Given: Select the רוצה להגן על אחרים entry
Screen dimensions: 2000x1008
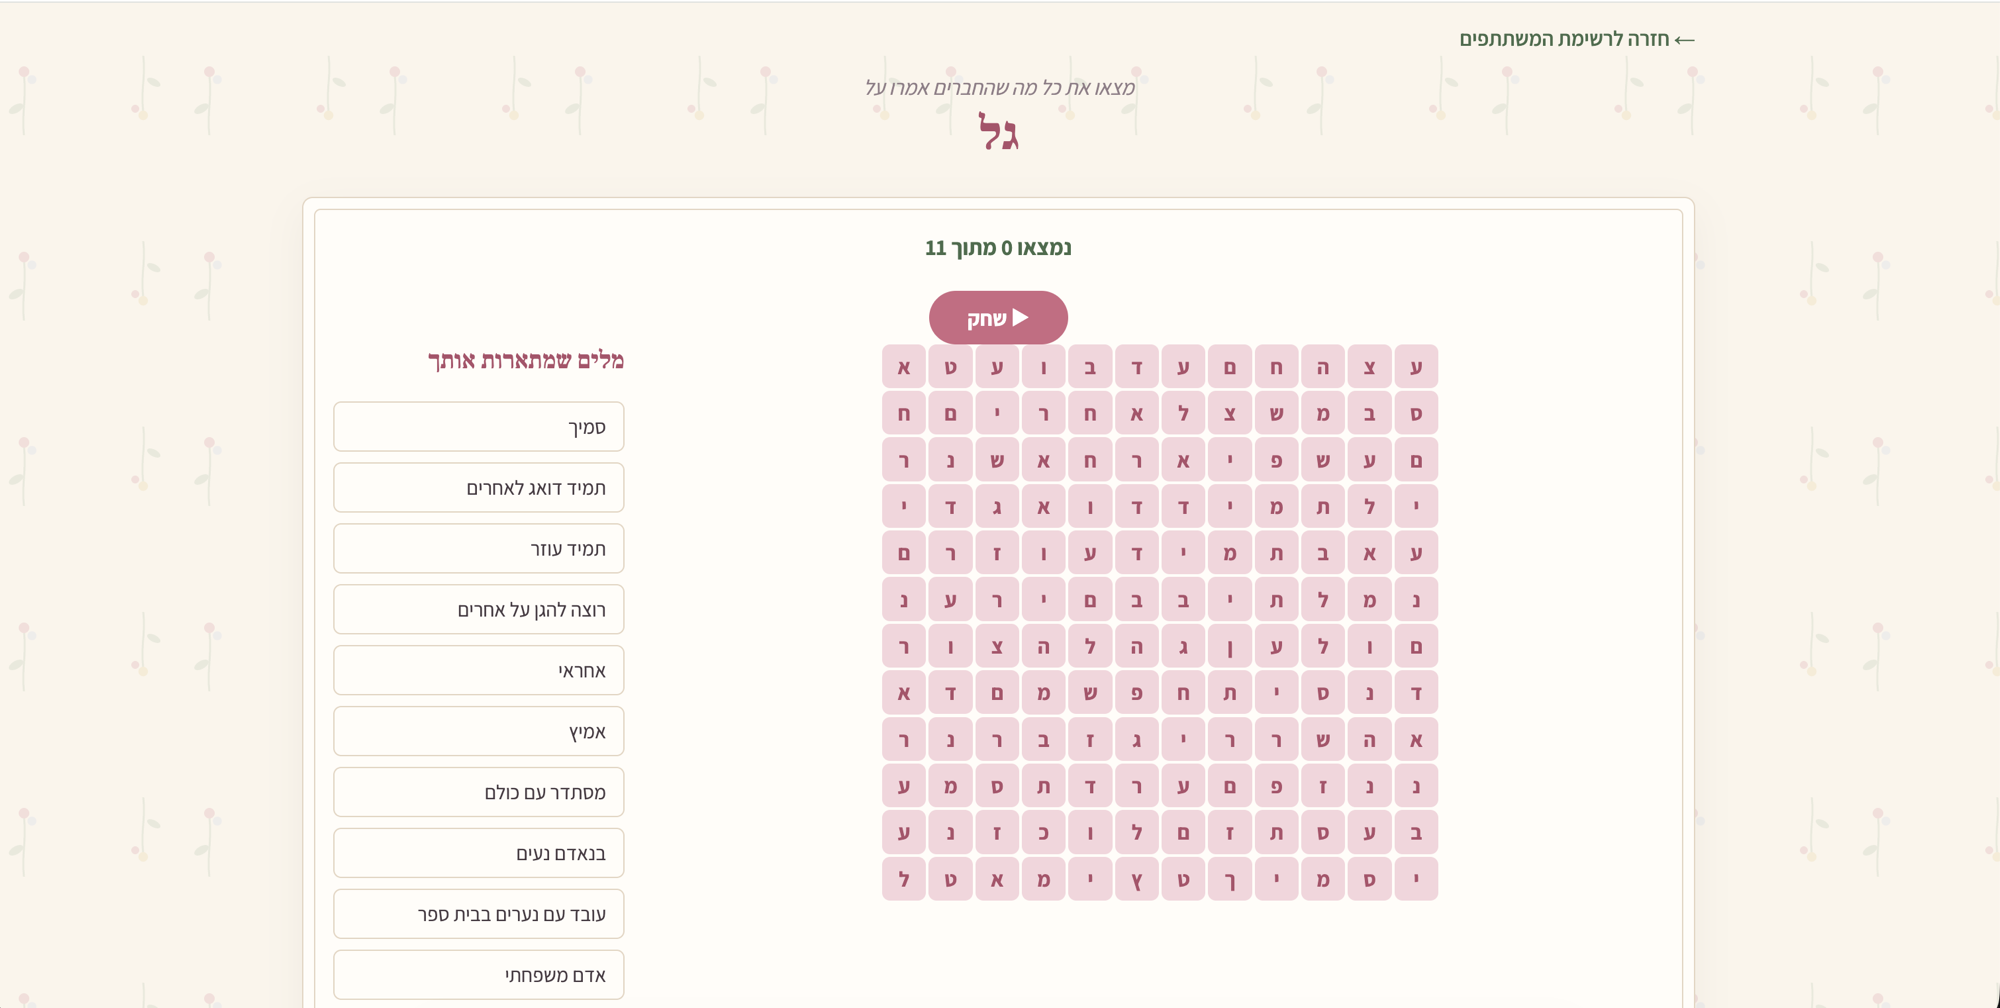Looking at the screenshot, I should click(x=479, y=610).
